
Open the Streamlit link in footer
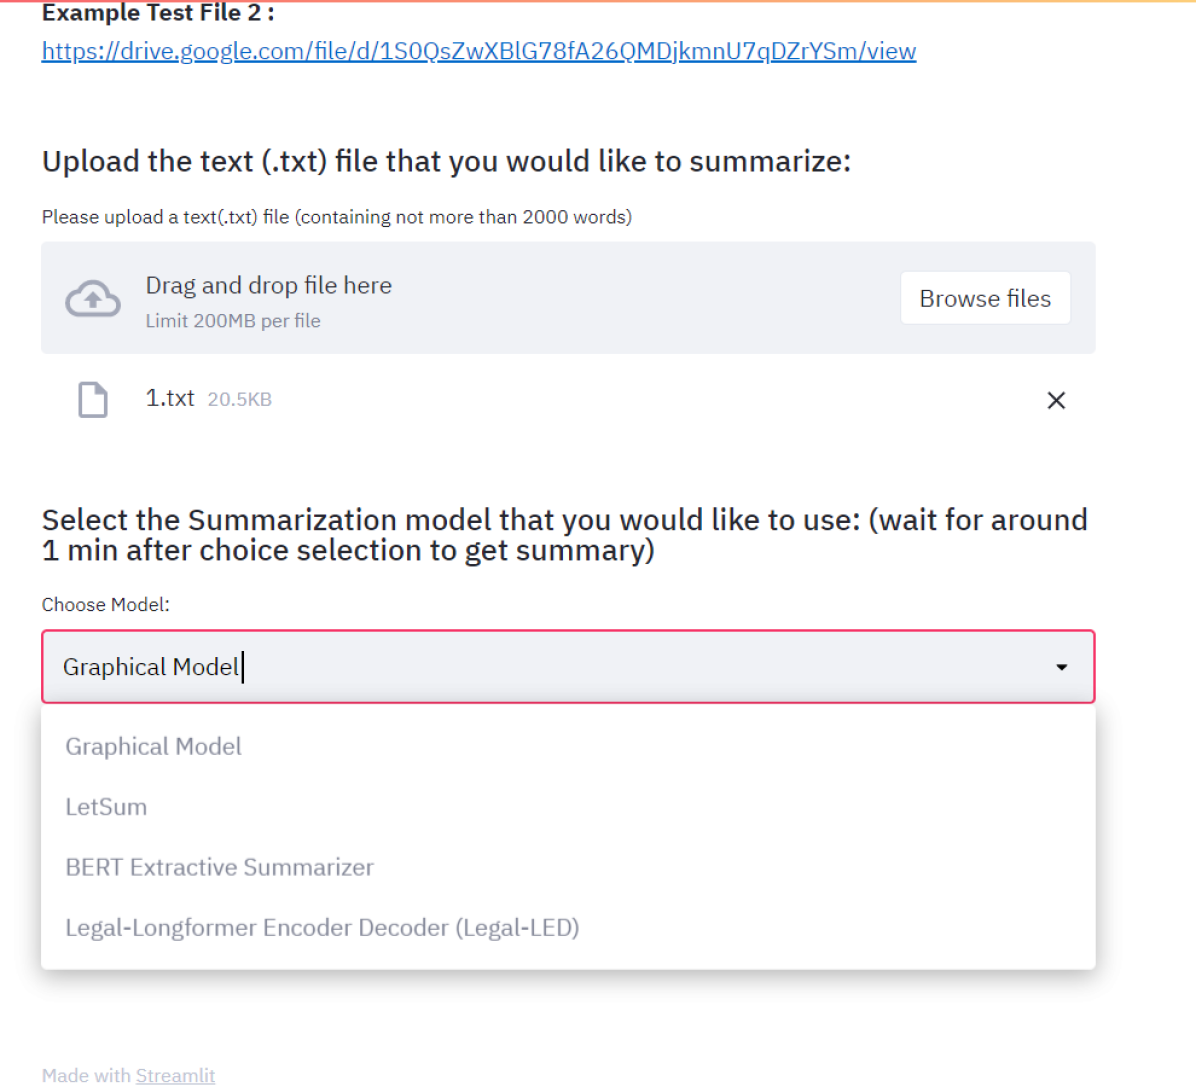pos(175,1075)
